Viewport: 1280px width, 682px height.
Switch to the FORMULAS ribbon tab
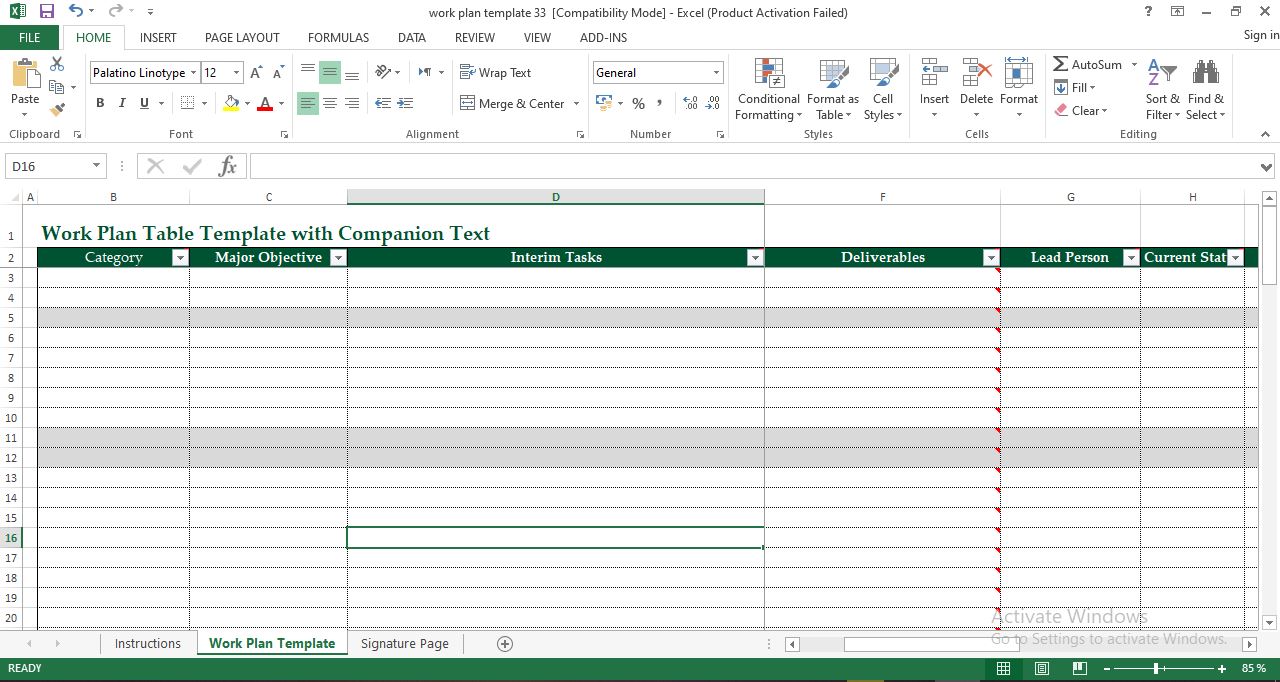pyautogui.click(x=338, y=38)
